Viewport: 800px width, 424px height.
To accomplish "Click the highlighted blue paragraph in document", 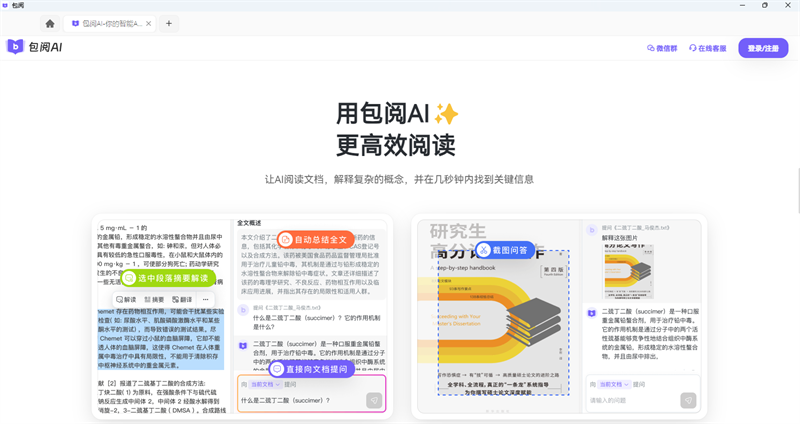I will point(161,338).
